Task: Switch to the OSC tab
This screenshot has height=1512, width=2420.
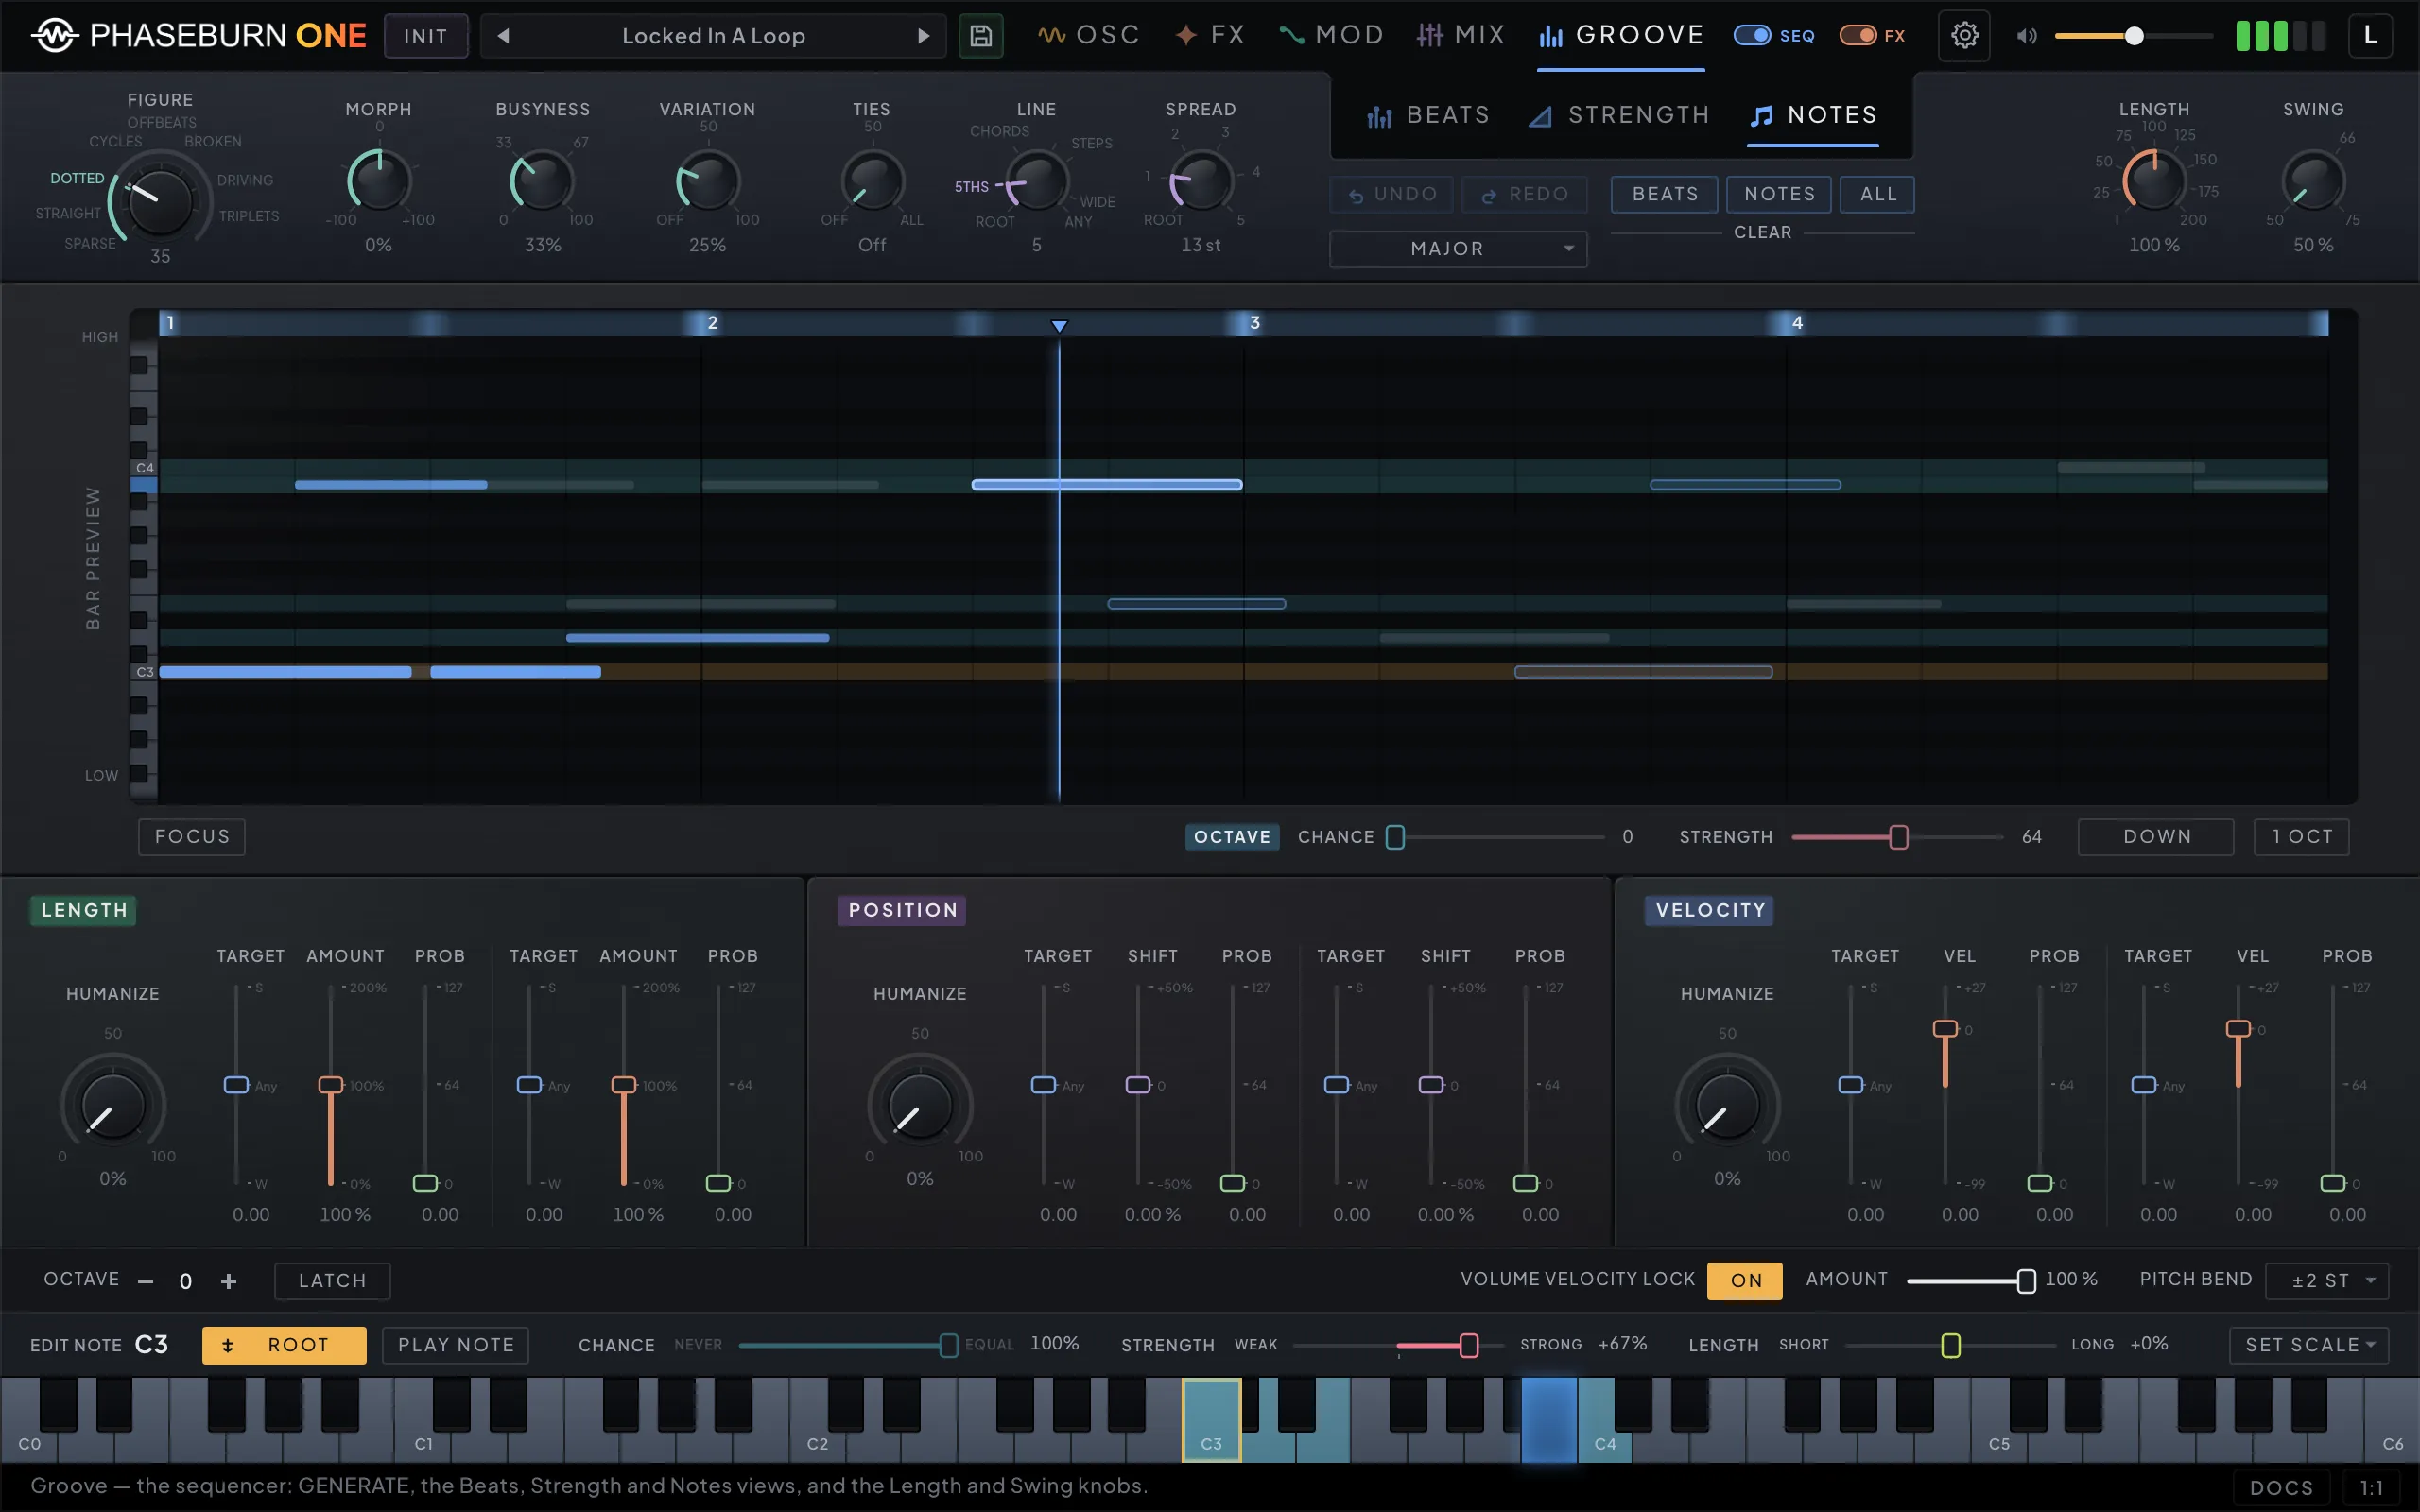Action: pyautogui.click(x=1088, y=36)
